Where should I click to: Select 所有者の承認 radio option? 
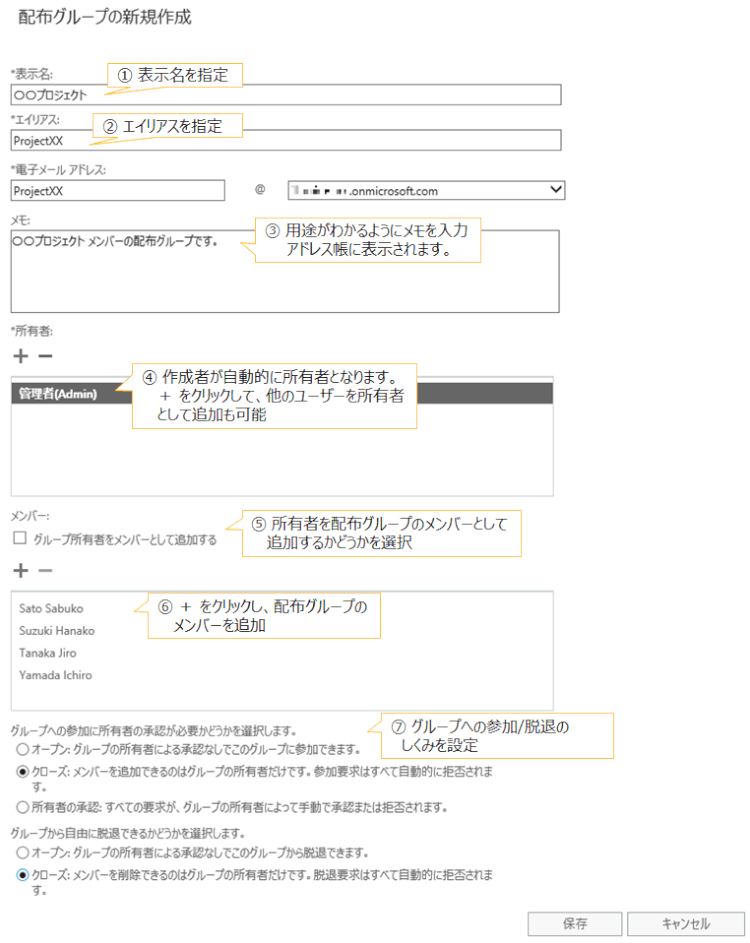coord(23,807)
